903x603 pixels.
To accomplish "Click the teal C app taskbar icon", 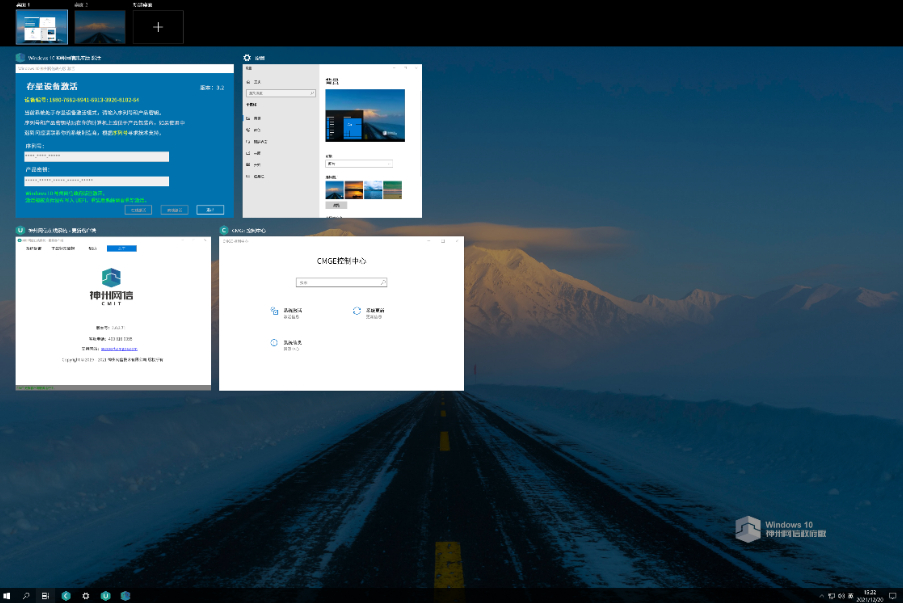I will point(66,595).
